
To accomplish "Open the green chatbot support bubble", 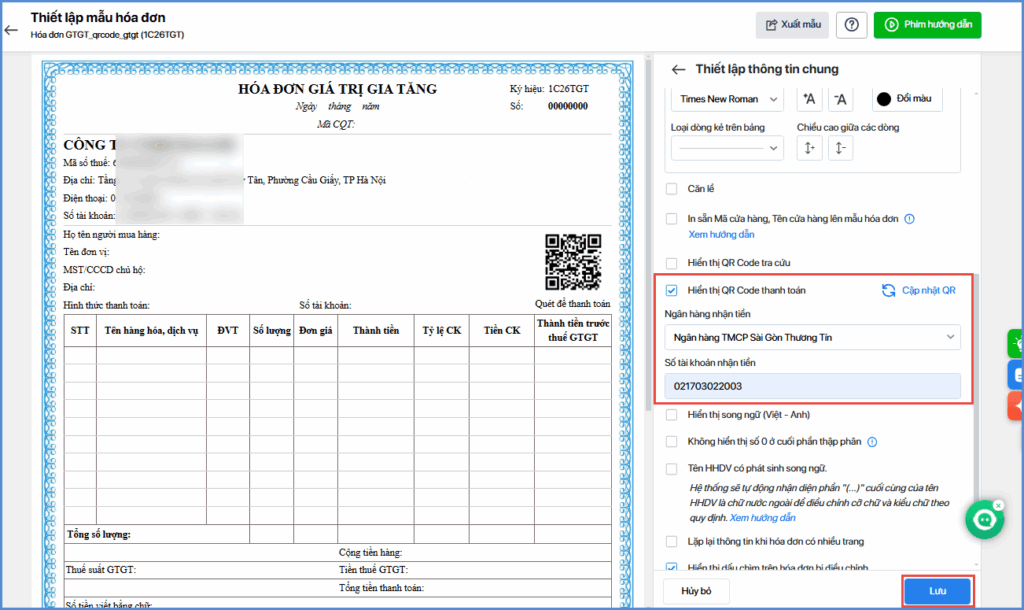I will point(985,519).
